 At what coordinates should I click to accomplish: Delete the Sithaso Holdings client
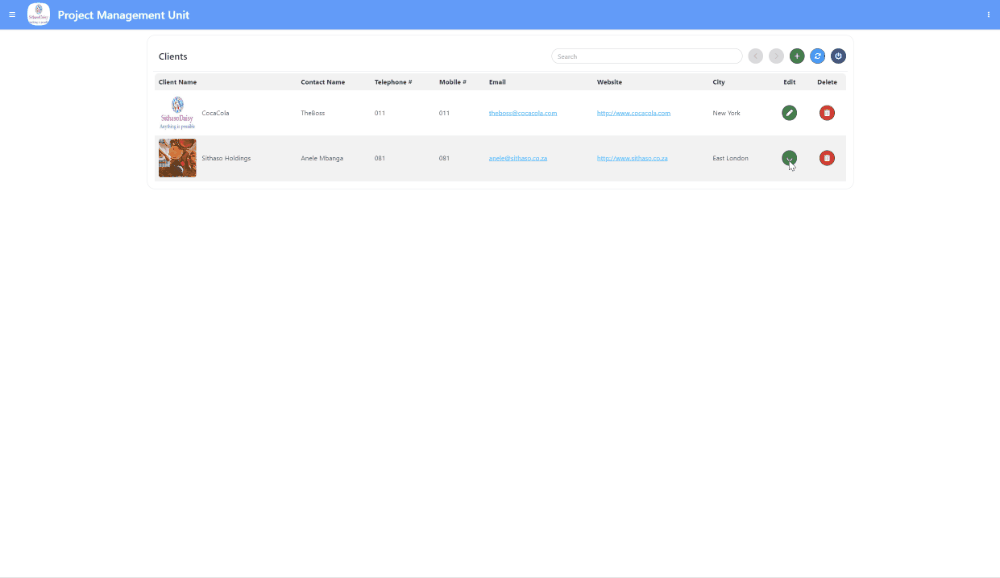coord(827,158)
